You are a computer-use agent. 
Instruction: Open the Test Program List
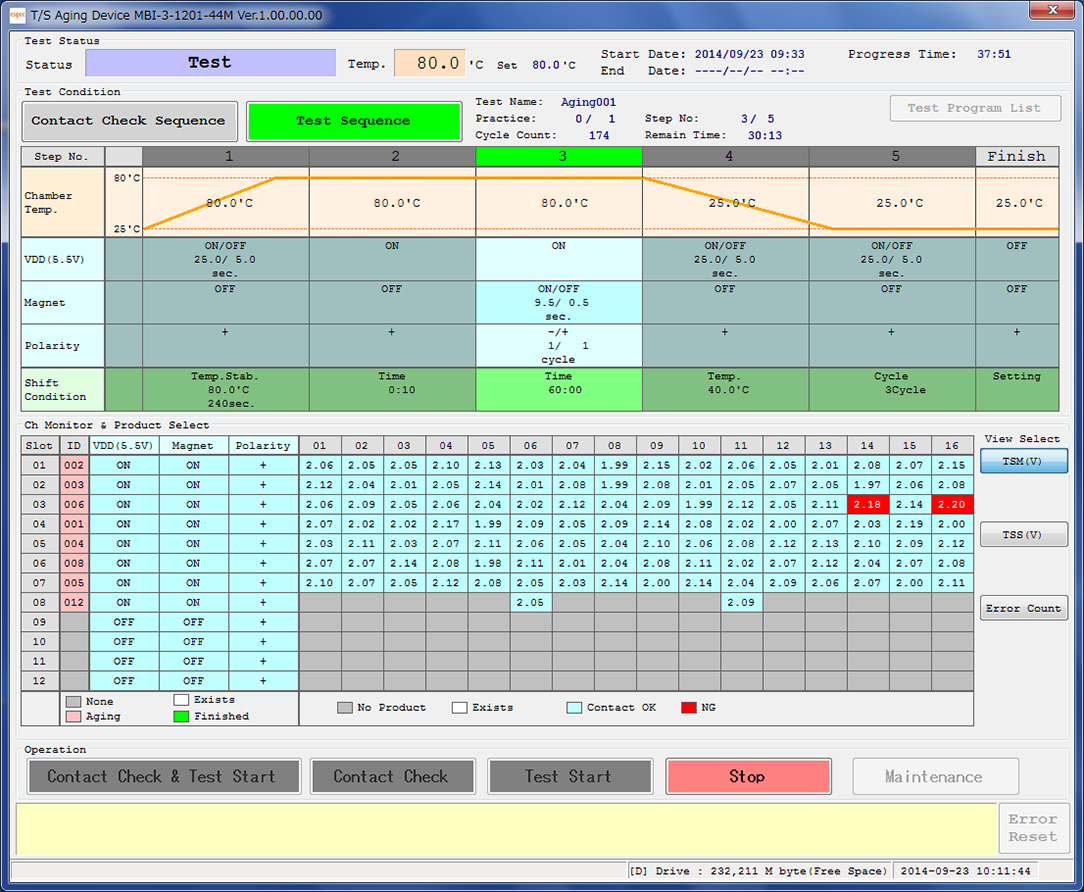[x=975, y=109]
